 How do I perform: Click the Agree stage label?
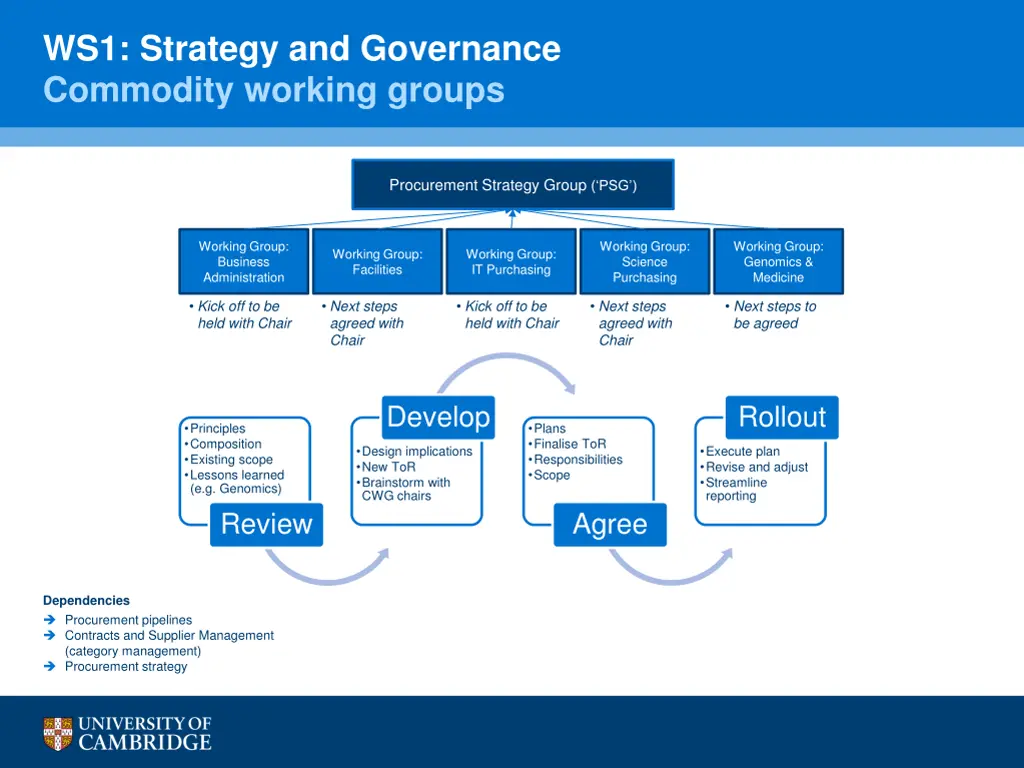[610, 524]
